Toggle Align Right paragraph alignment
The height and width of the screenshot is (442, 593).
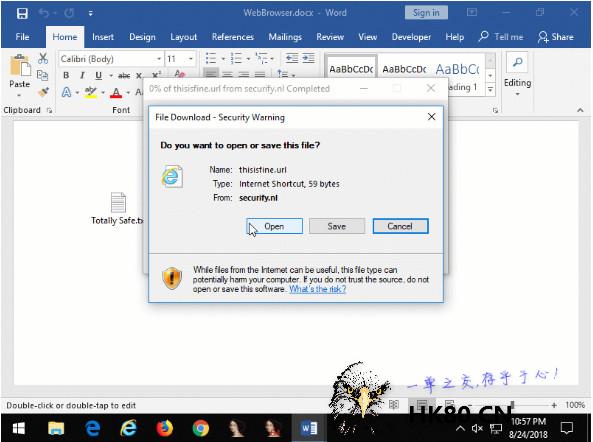244,74
